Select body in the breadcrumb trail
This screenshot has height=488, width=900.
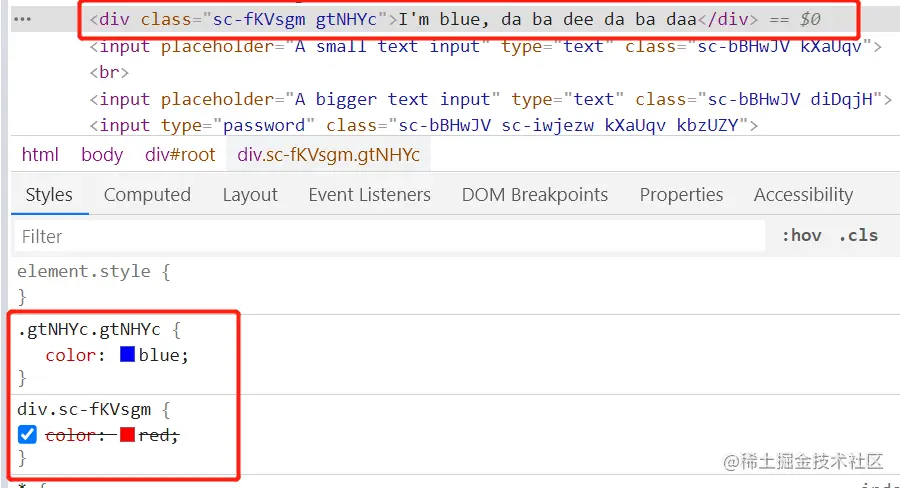pyautogui.click(x=102, y=154)
